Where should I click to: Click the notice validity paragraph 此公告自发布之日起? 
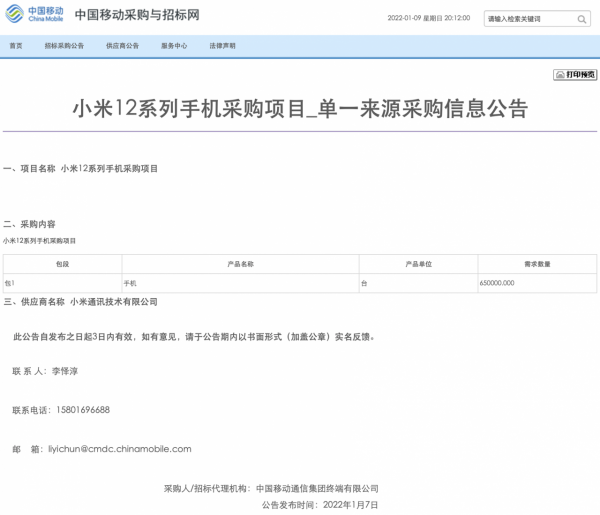click(194, 337)
